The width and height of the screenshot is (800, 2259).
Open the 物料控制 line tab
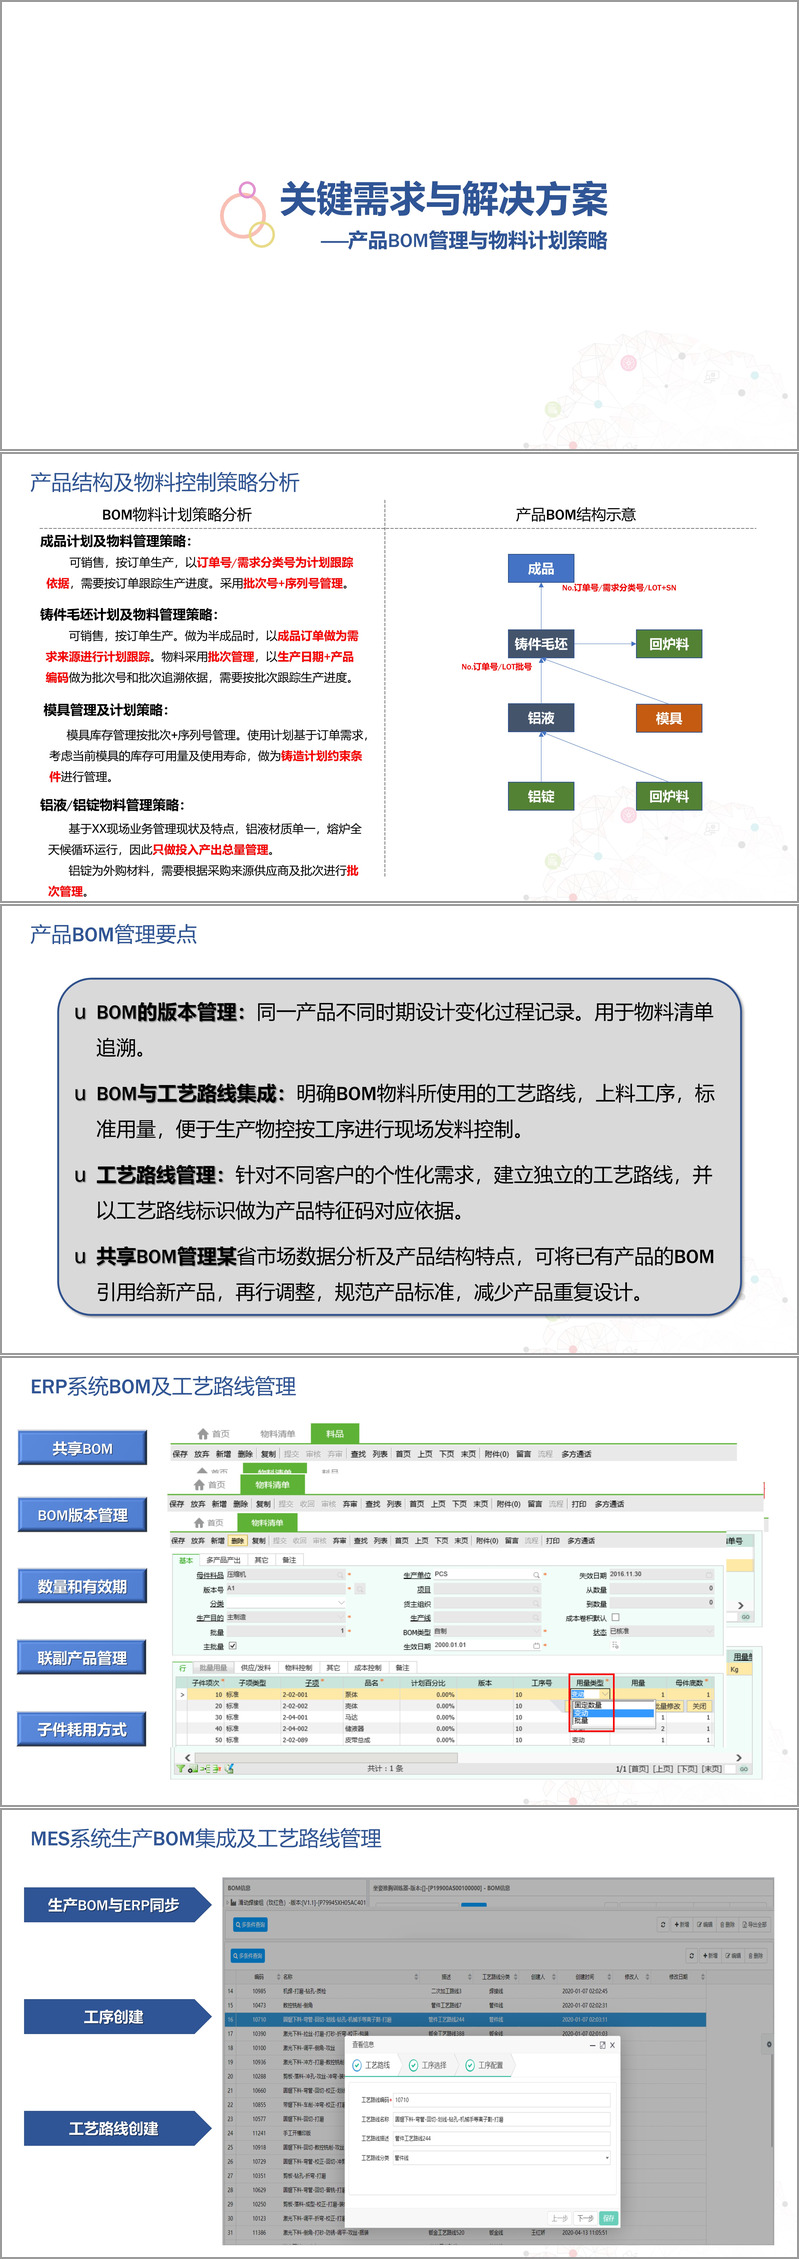(298, 1667)
